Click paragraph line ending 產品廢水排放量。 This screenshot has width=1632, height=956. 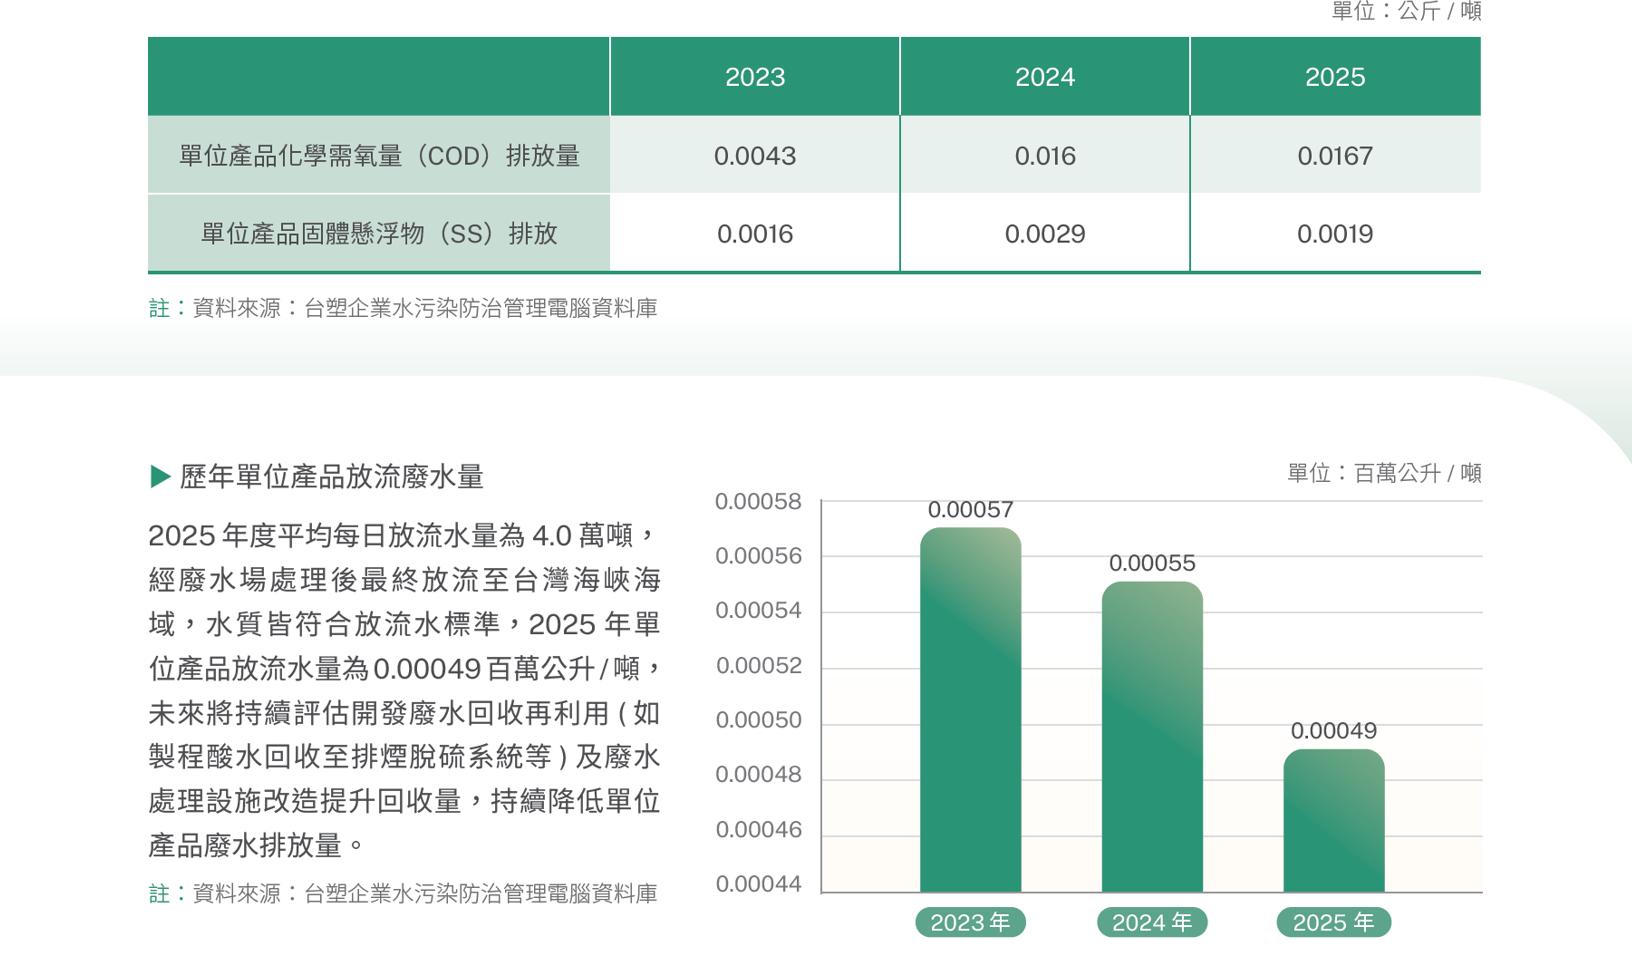257,846
